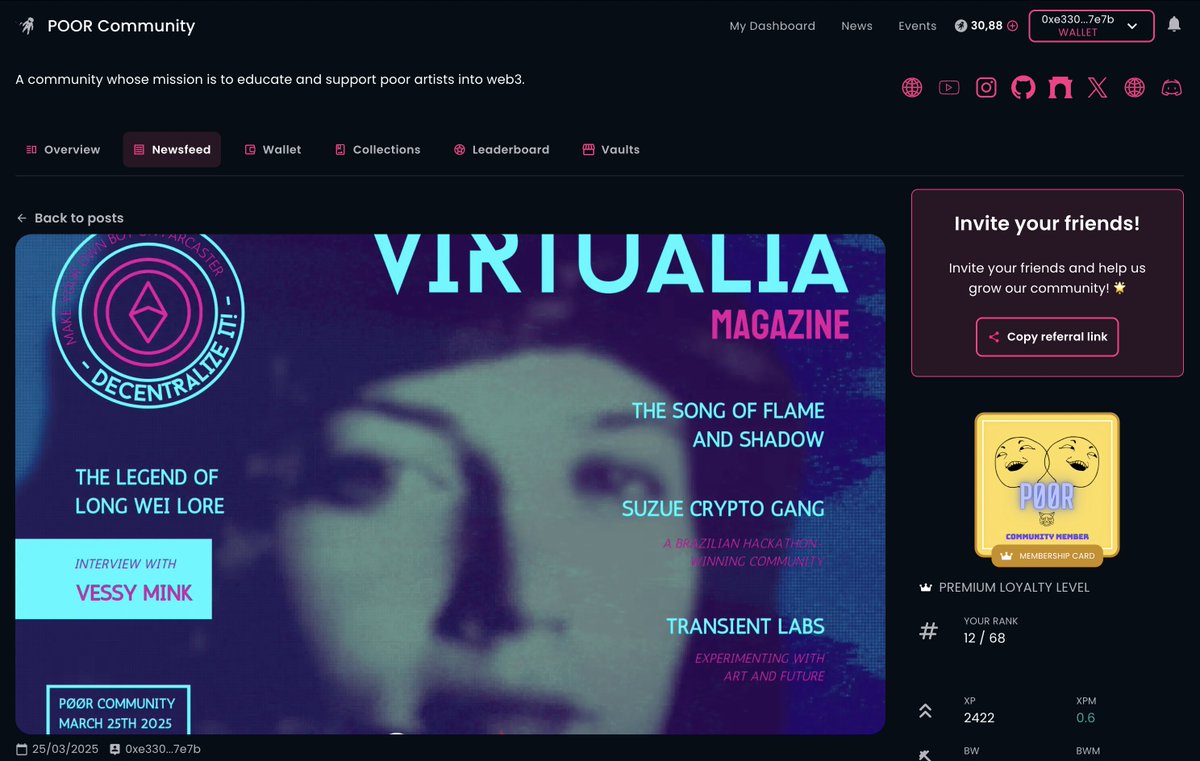Open the Discord icon link
This screenshot has width=1200, height=761.
(x=1171, y=87)
